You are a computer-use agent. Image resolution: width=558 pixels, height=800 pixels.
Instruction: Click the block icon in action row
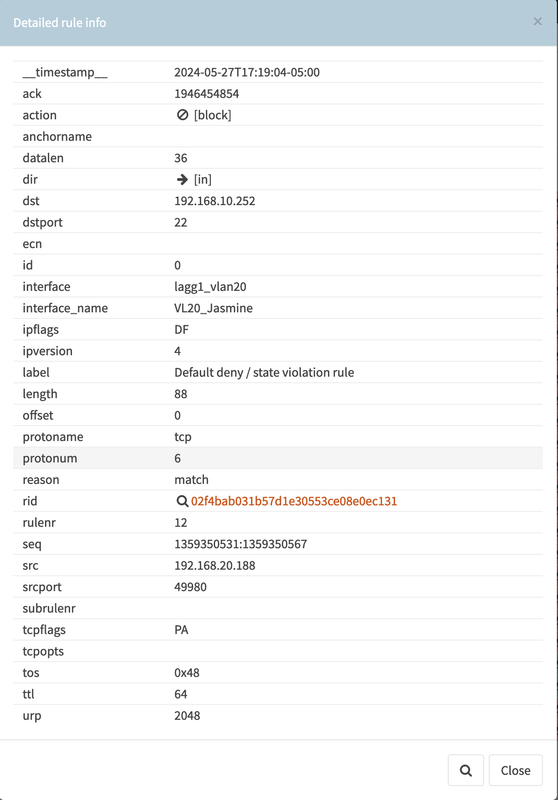click(182, 115)
